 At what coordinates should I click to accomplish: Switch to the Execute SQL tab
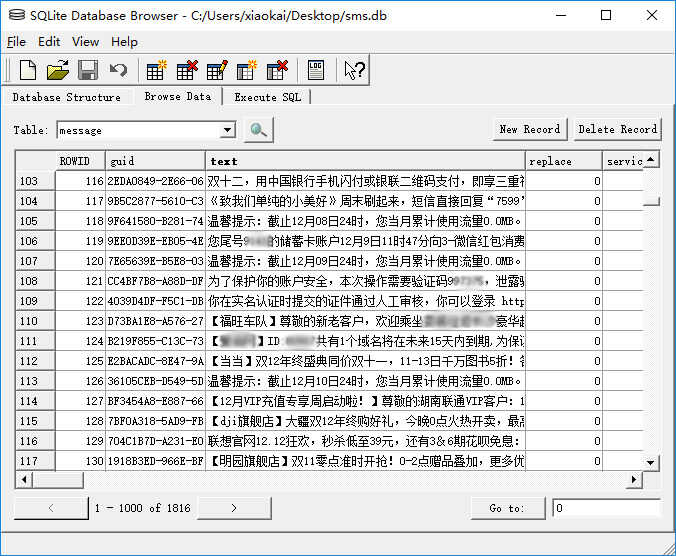pyautogui.click(x=267, y=97)
